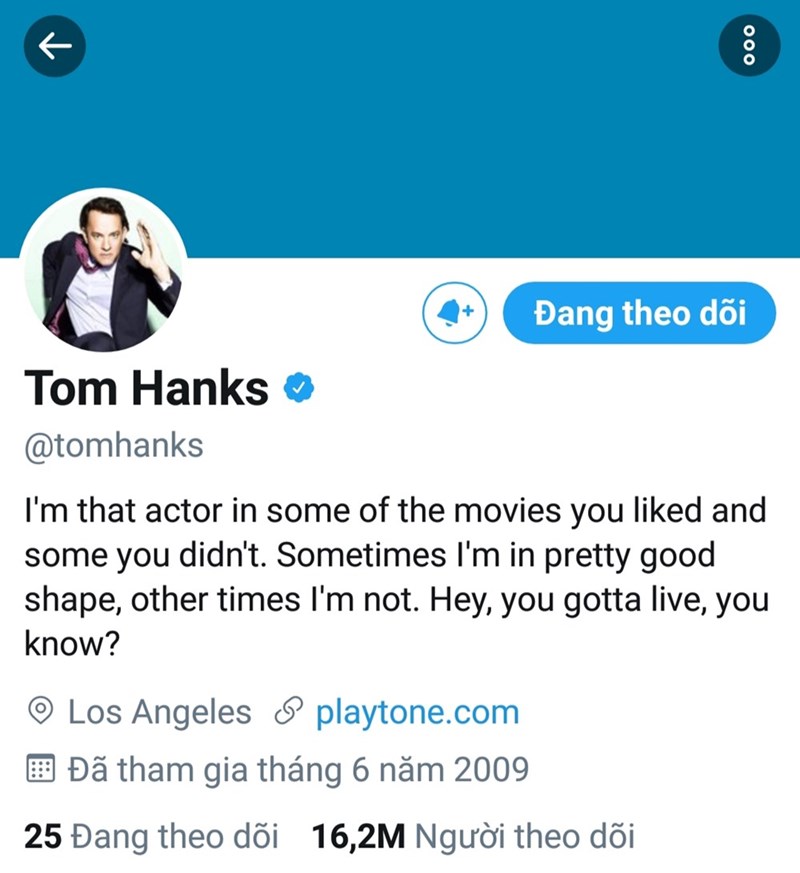Image resolution: width=800 pixels, height=873 pixels.
Task: Open Tom Hanks' profile picture
Action: 104,269
